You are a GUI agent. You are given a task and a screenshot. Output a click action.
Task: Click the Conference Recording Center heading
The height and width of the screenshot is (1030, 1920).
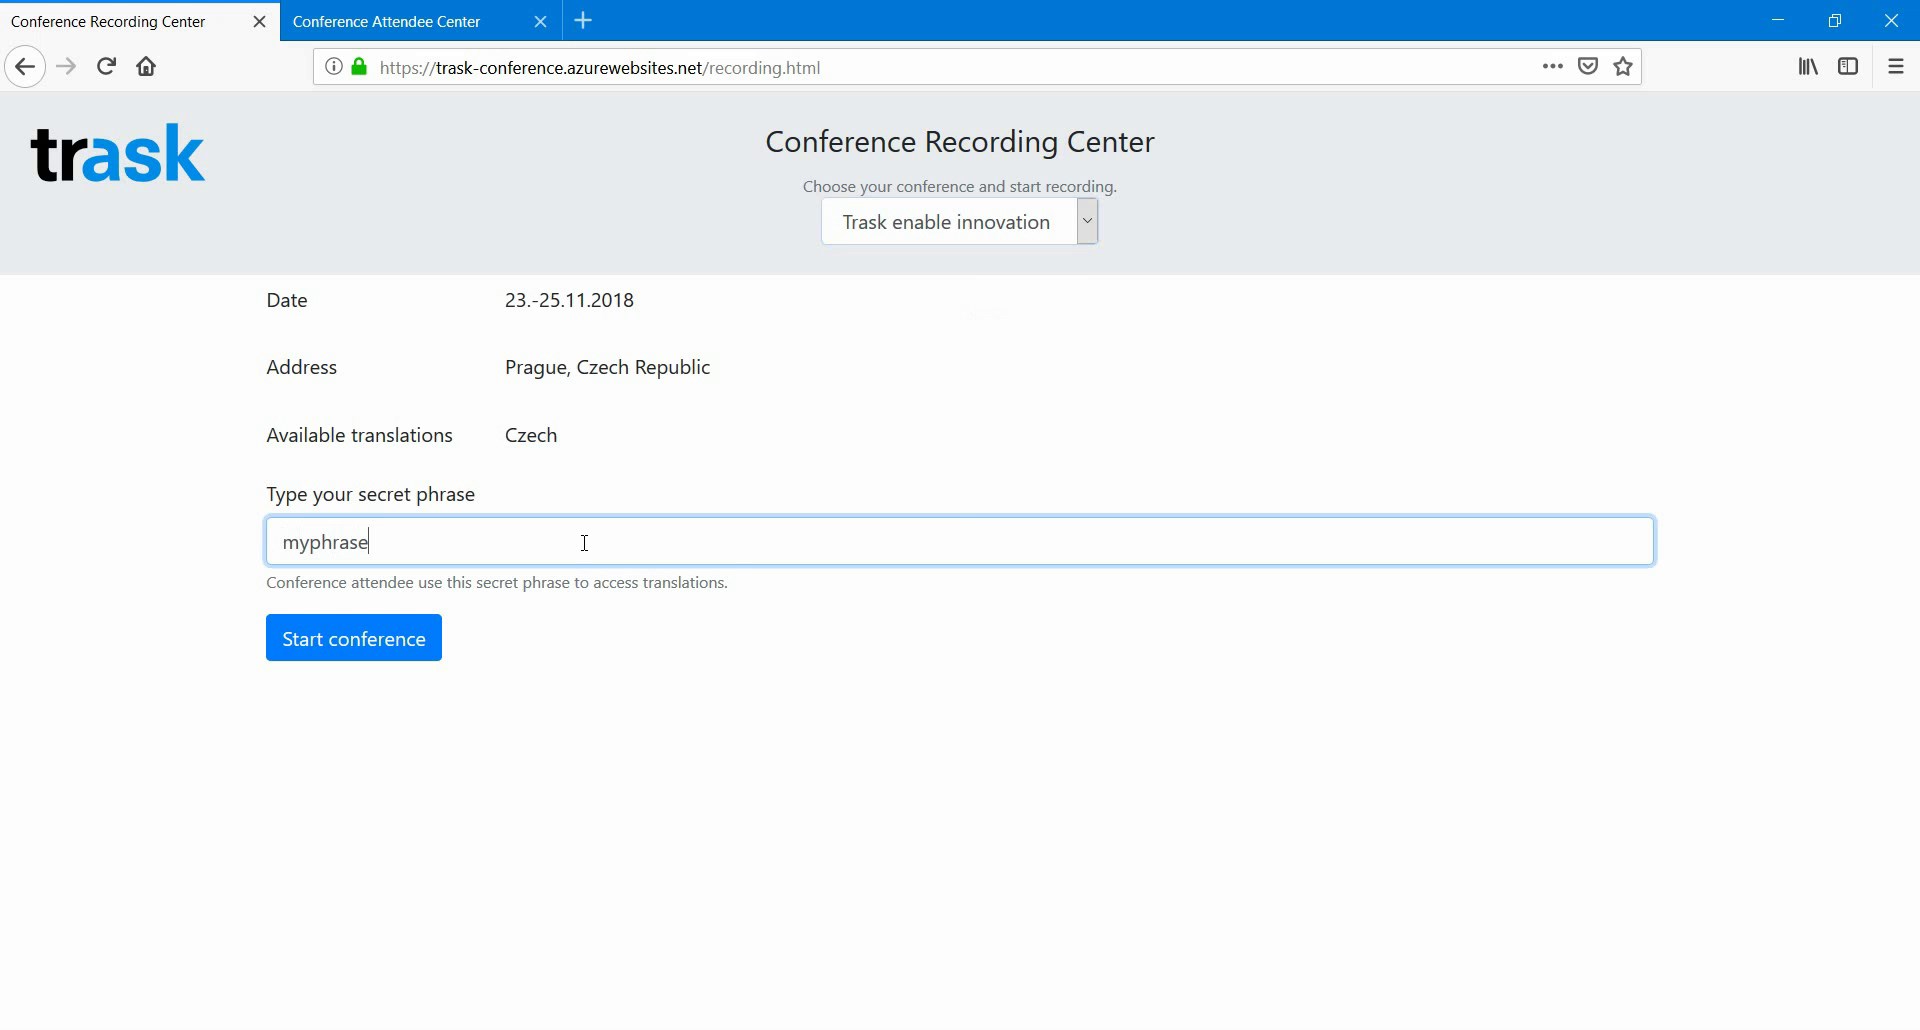click(960, 142)
